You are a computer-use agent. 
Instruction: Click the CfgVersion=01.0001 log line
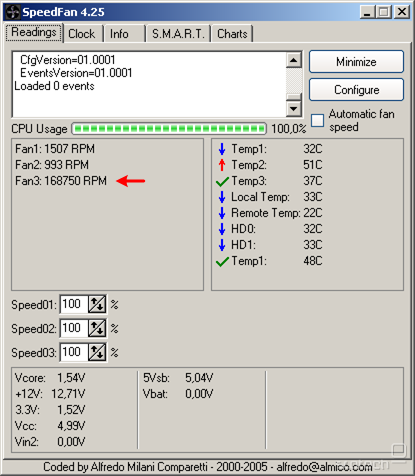(x=68, y=60)
